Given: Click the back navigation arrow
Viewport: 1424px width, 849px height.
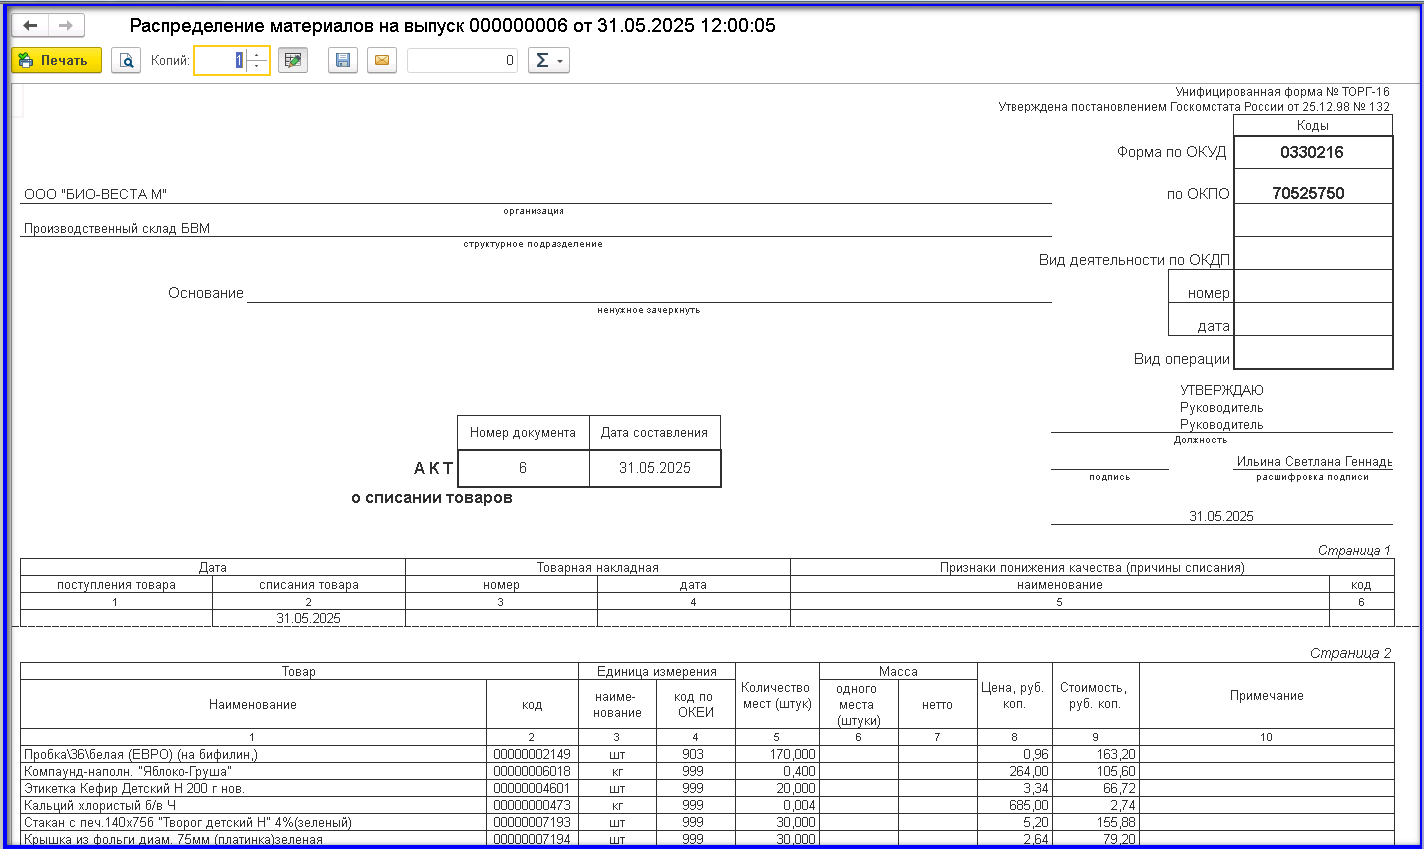Looking at the screenshot, I should click(30, 26).
